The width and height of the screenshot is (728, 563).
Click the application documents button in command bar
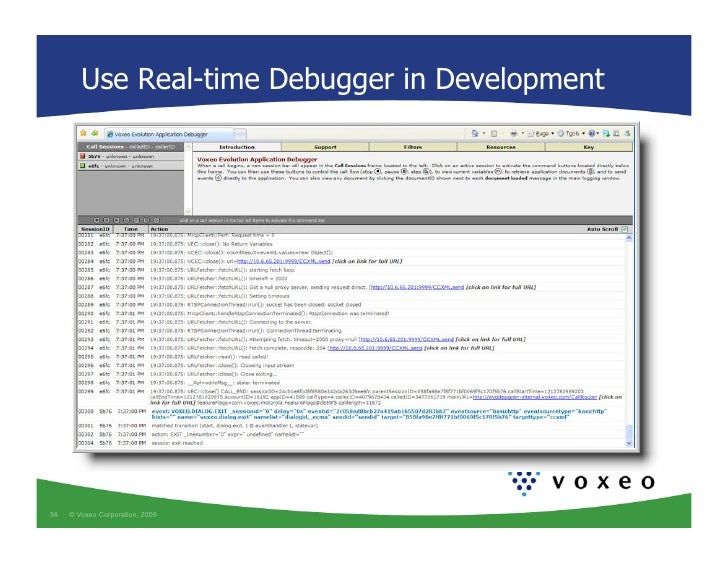[146, 220]
